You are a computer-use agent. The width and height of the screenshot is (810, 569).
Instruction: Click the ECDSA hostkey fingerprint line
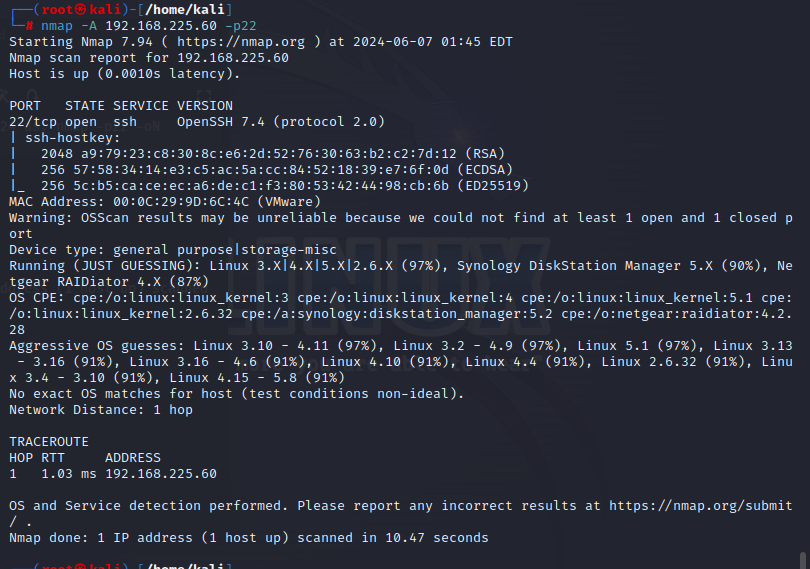click(x=277, y=170)
